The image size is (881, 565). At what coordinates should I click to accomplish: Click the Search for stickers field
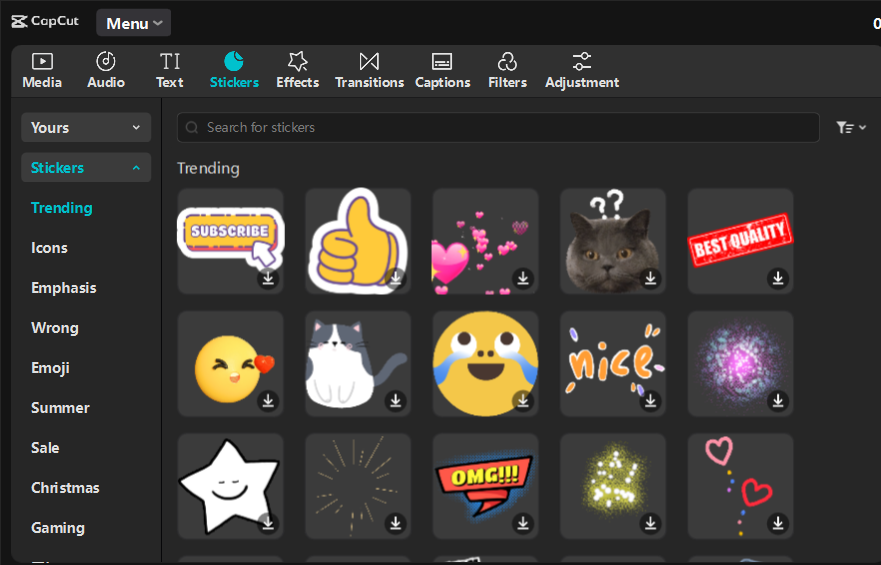[498, 128]
